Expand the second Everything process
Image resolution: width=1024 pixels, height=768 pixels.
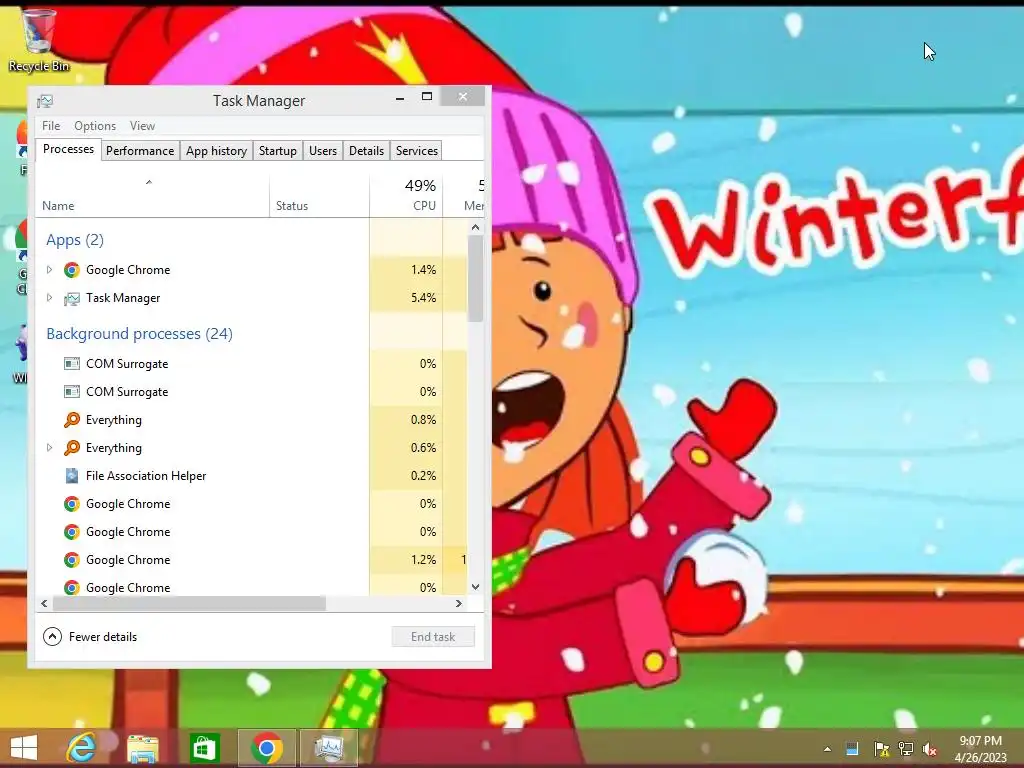[49, 448]
